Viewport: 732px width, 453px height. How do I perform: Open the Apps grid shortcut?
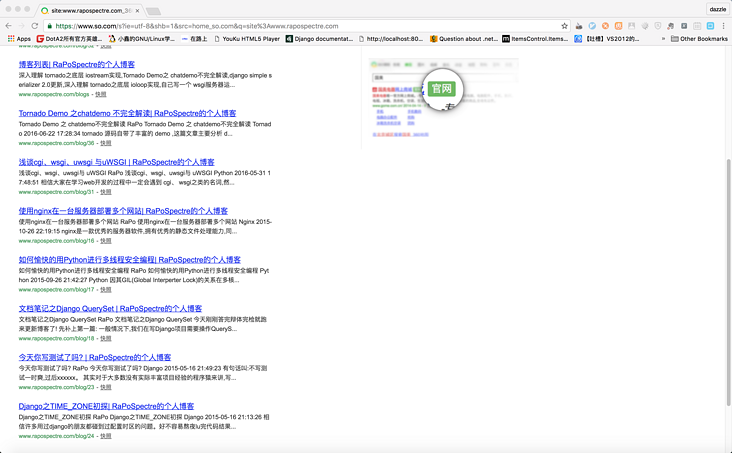(19, 39)
